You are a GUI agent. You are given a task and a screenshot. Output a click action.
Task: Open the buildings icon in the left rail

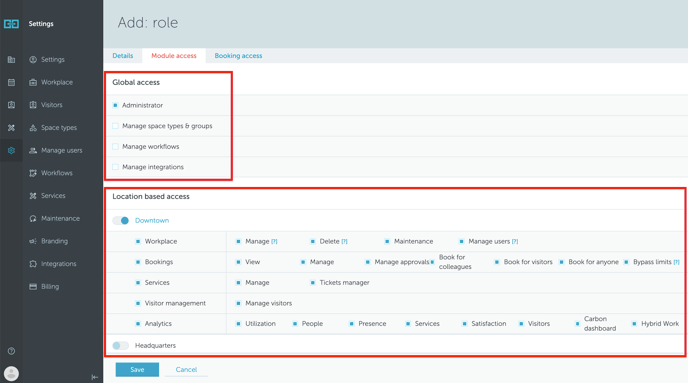(x=11, y=60)
